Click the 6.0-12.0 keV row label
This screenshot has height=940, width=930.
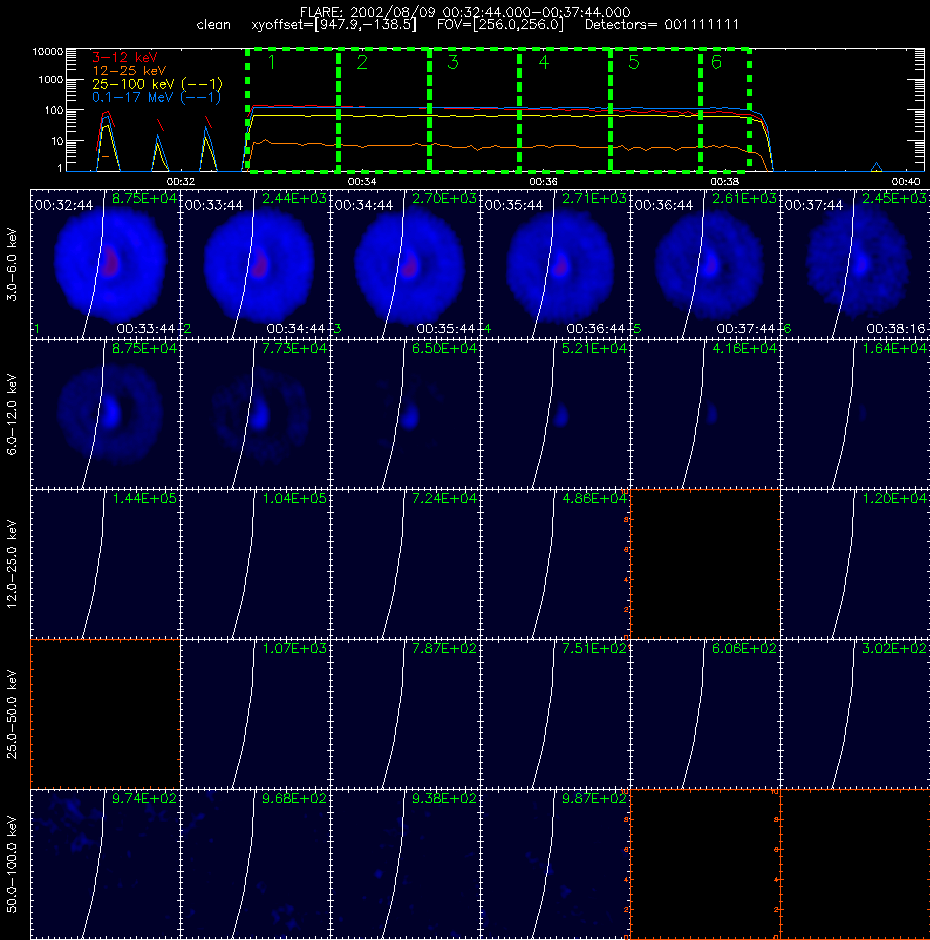[12, 414]
